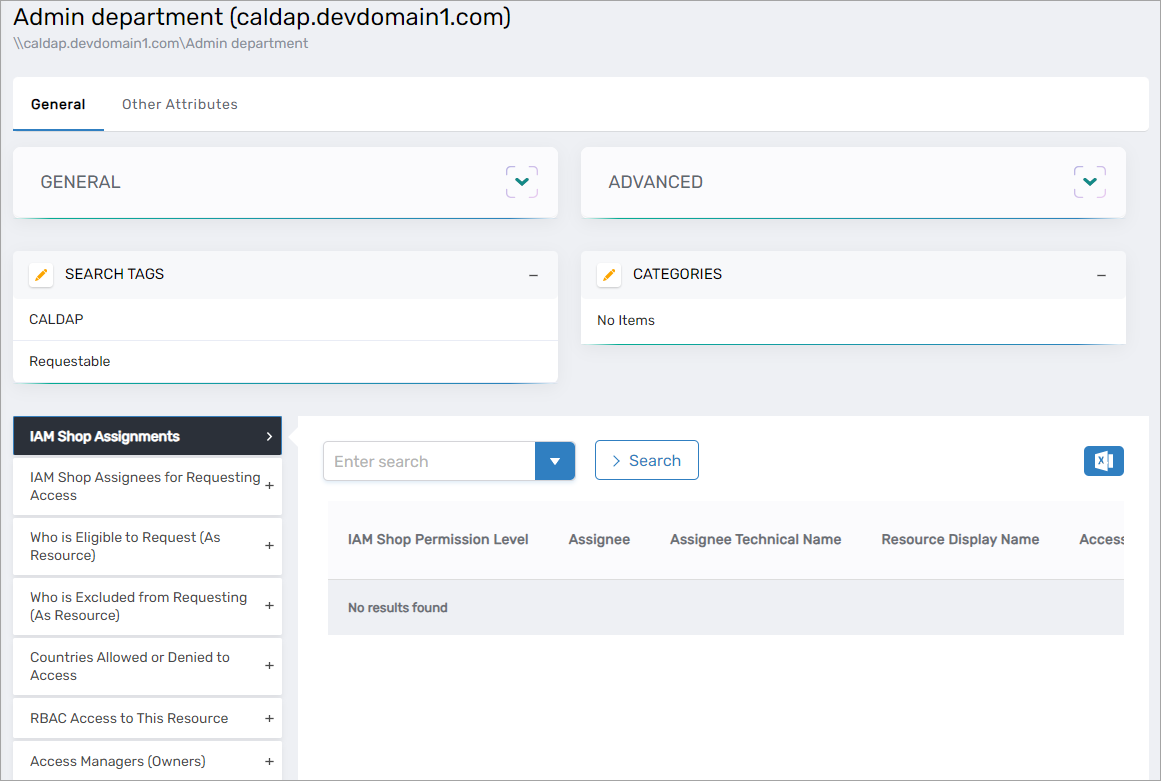Viewport: 1161px width, 781px height.
Task: Click the pencil edit icon for Categories
Action: 609,275
